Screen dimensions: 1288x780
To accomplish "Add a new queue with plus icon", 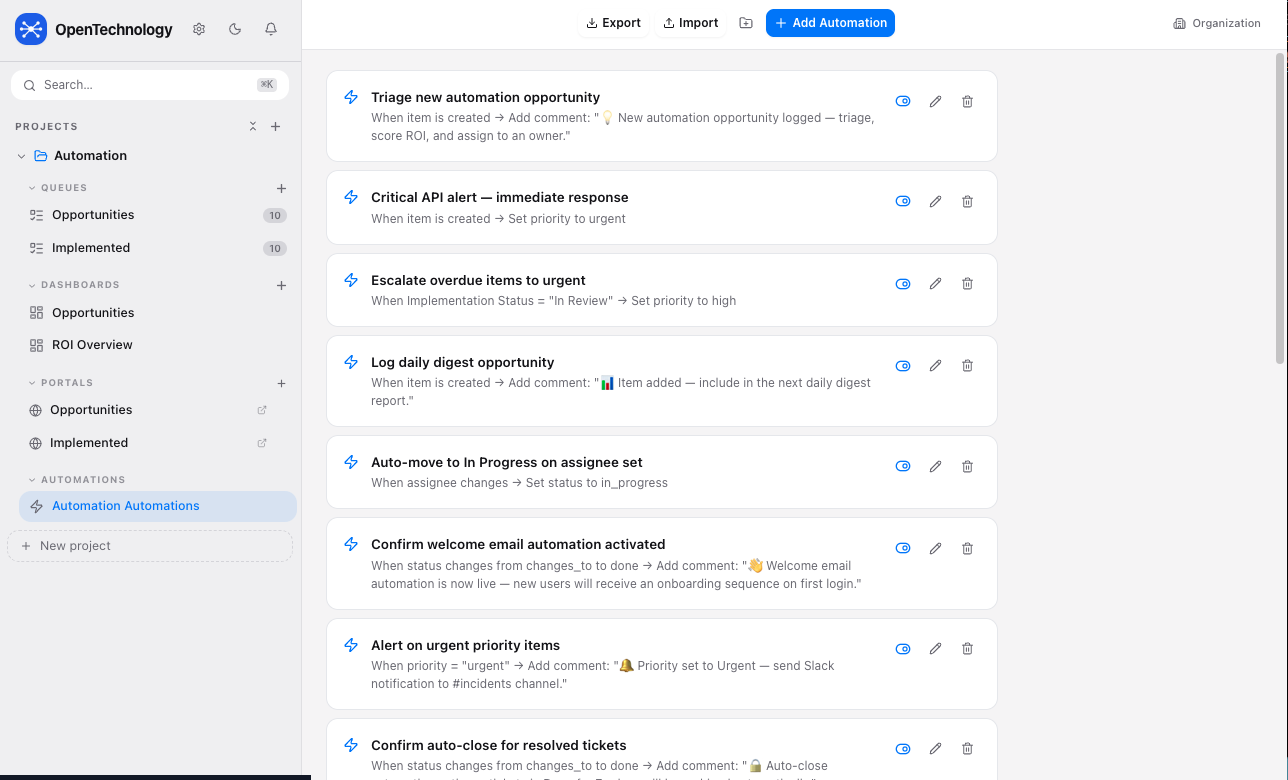I will click(x=281, y=188).
